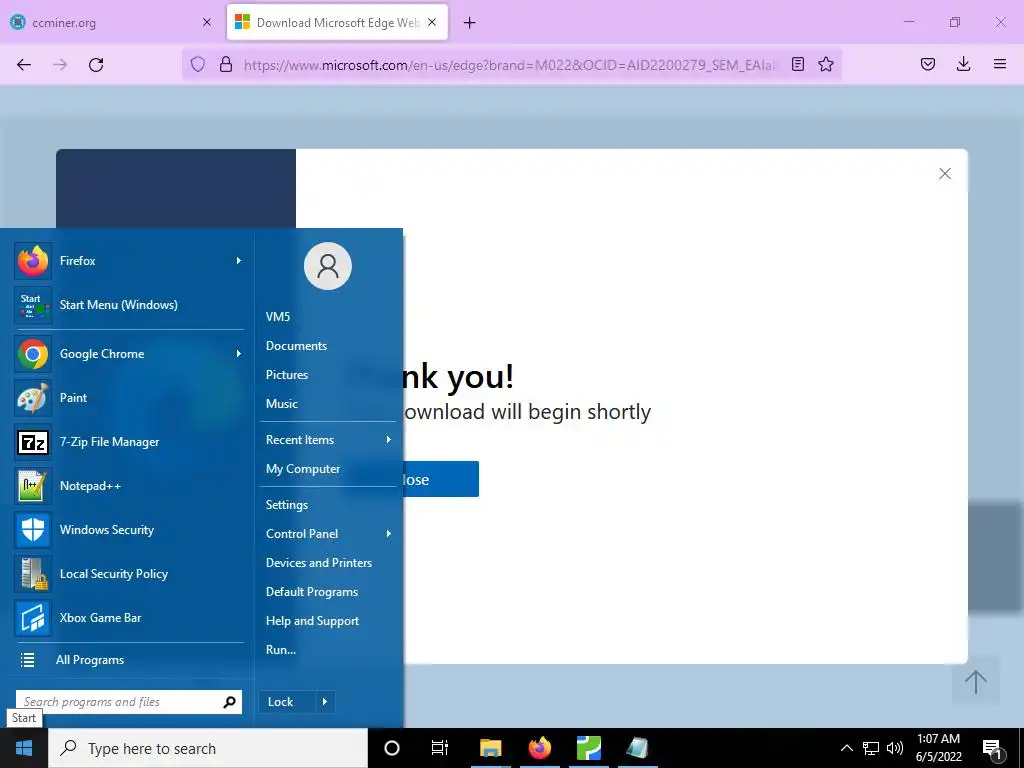Open Task View on taskbar
1024x768 pixels.
[440, 748]
